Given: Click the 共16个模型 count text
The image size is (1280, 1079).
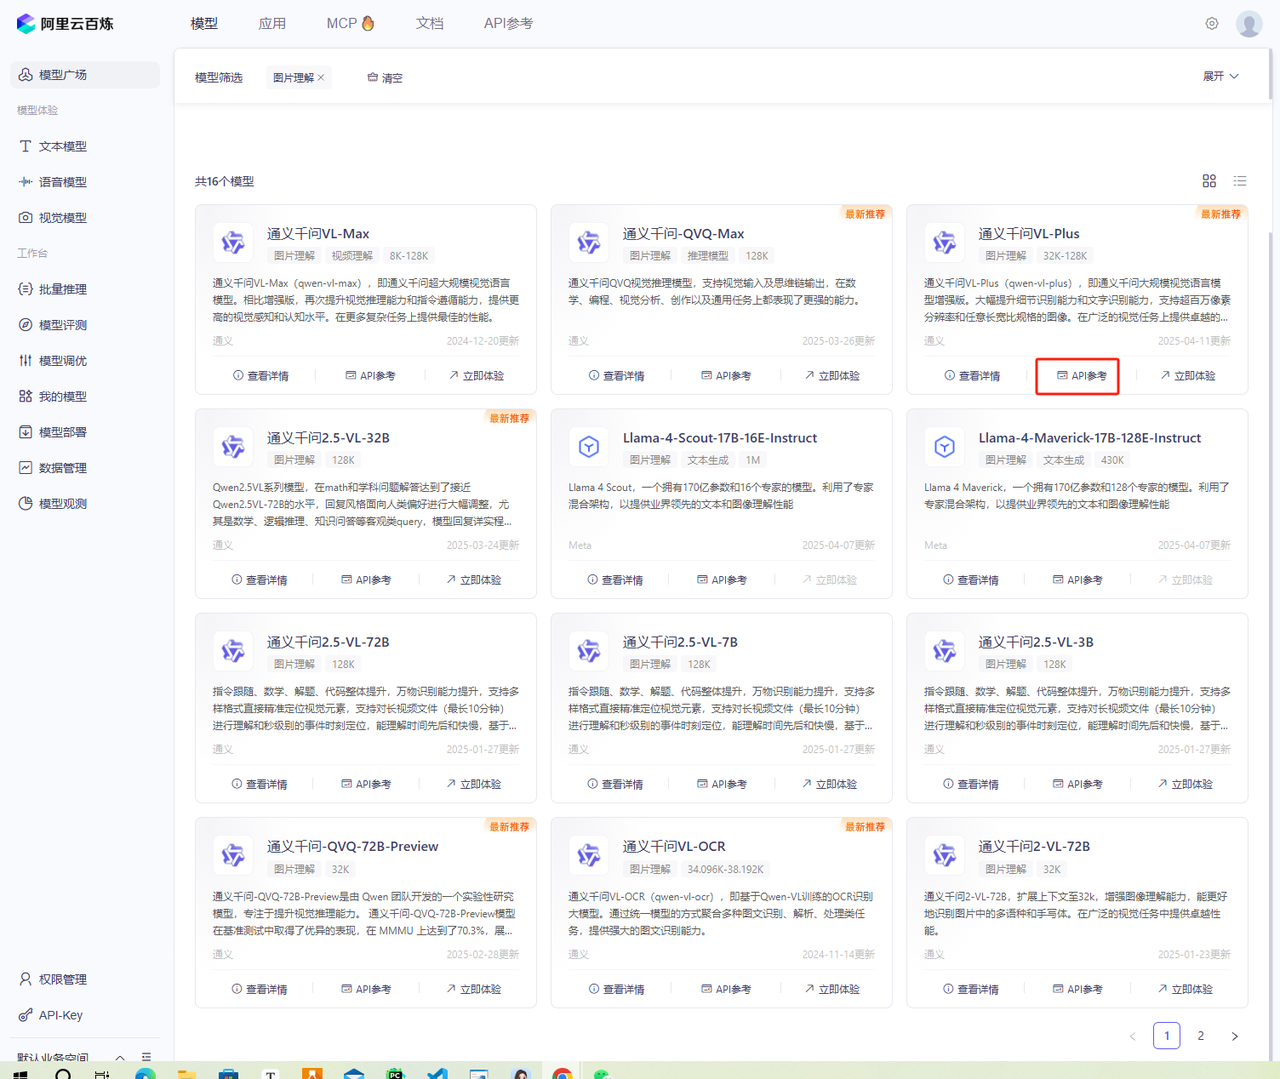Looking at the screenshot, I should point(224,181).
